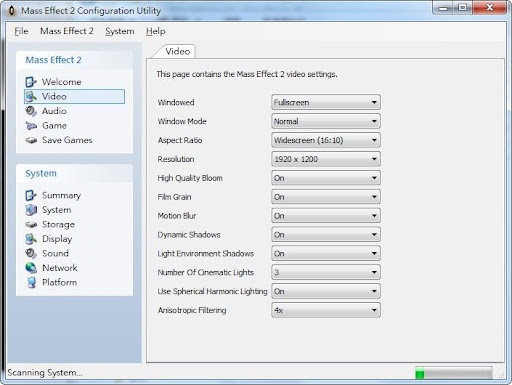
Task: Open the Windowed dropdown set to Fullscreen
Action: pyautogui.click(x=326, y=102)
